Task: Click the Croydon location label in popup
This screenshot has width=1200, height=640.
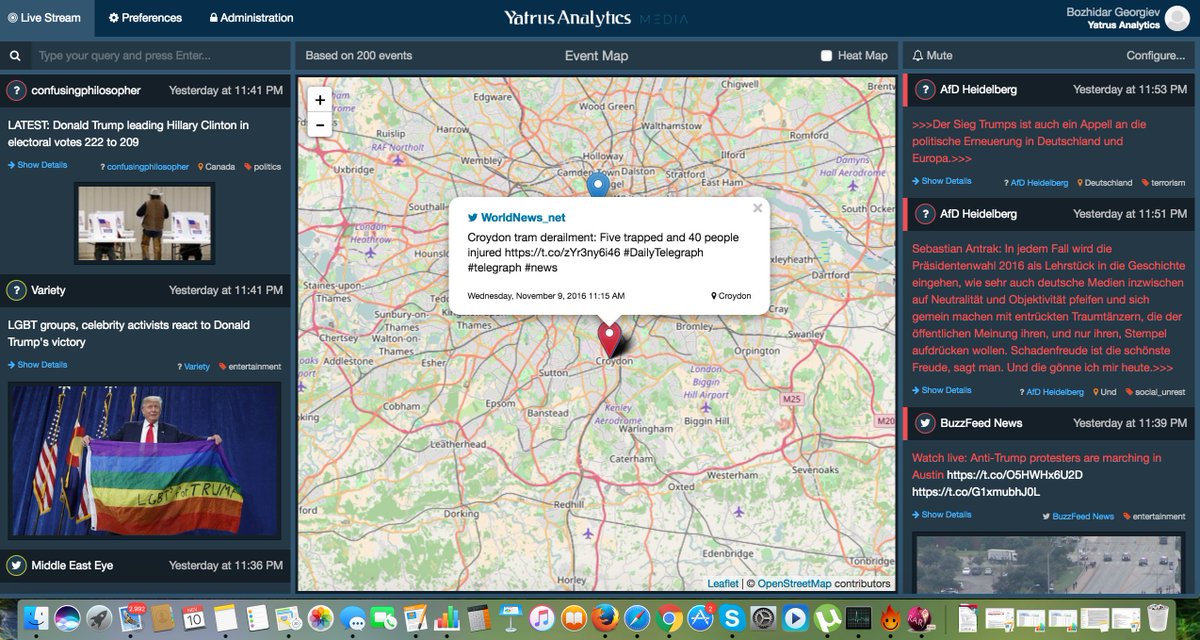Action: pos(731,296)
